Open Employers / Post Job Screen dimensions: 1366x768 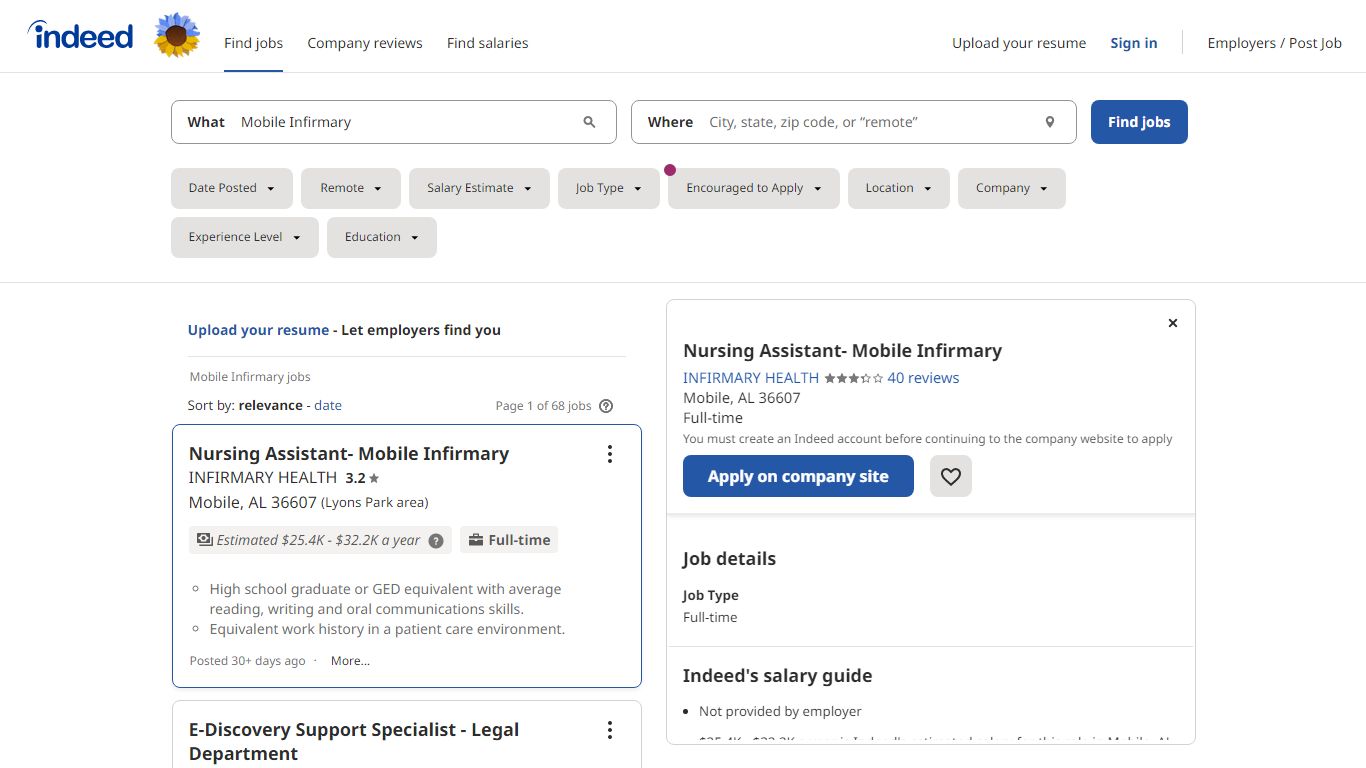coord(1275,43)
